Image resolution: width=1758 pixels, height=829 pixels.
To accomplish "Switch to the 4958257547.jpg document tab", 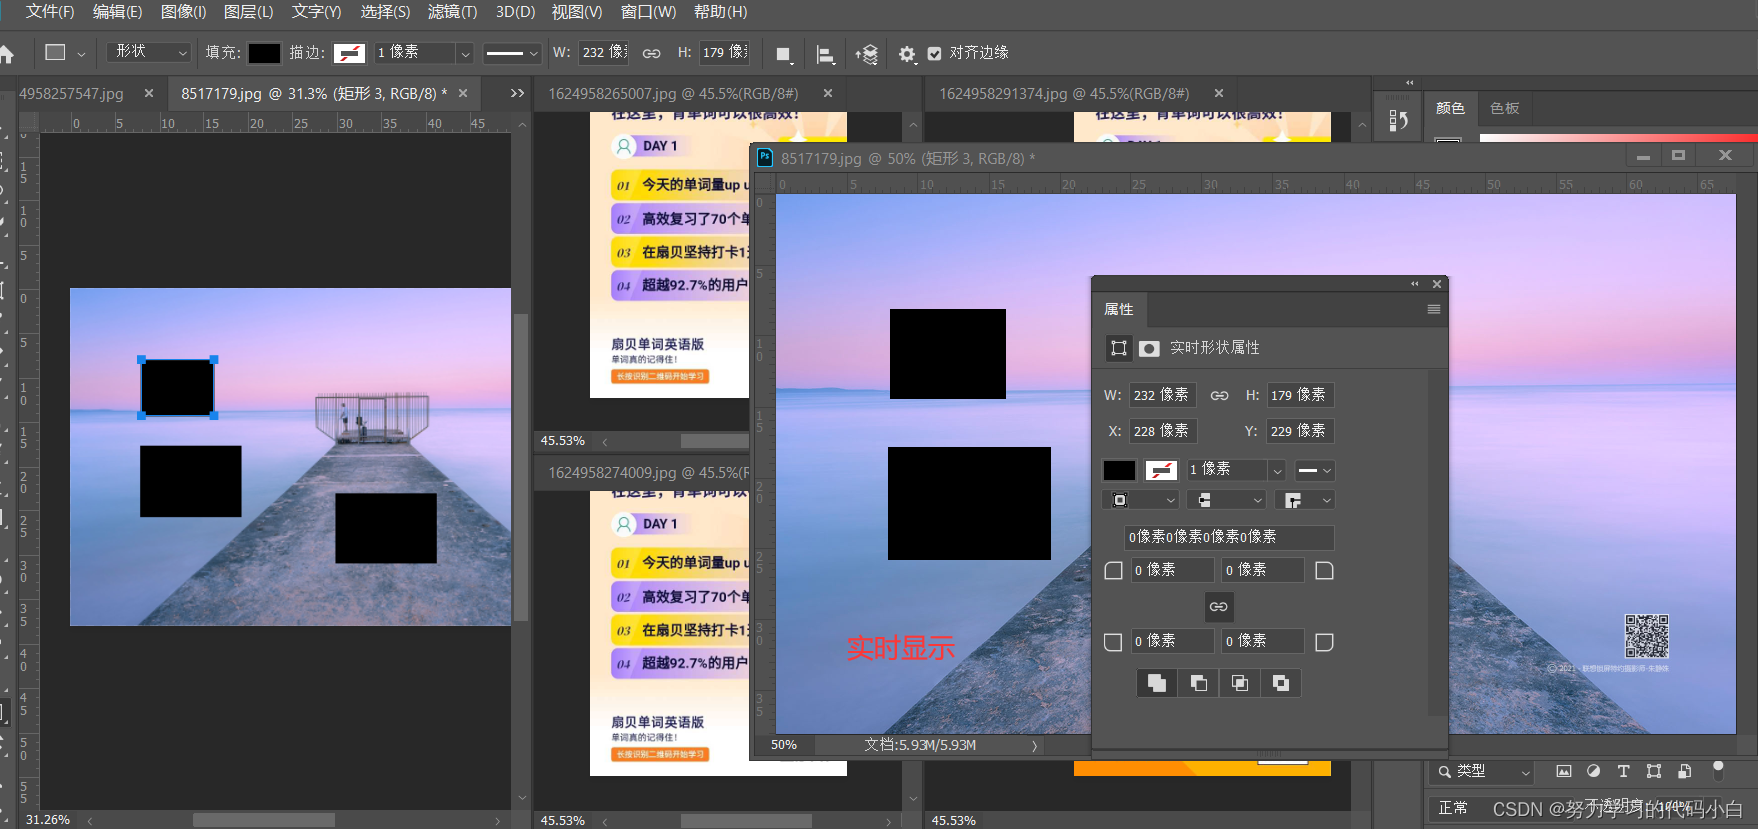I will pyautogui.click(x=71, y=93).
